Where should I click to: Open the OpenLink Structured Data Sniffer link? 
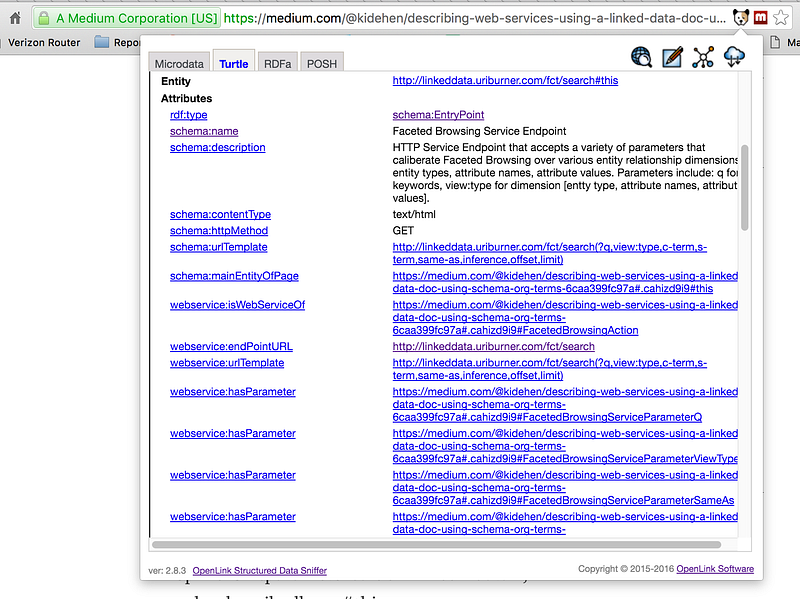coord(260,570)
